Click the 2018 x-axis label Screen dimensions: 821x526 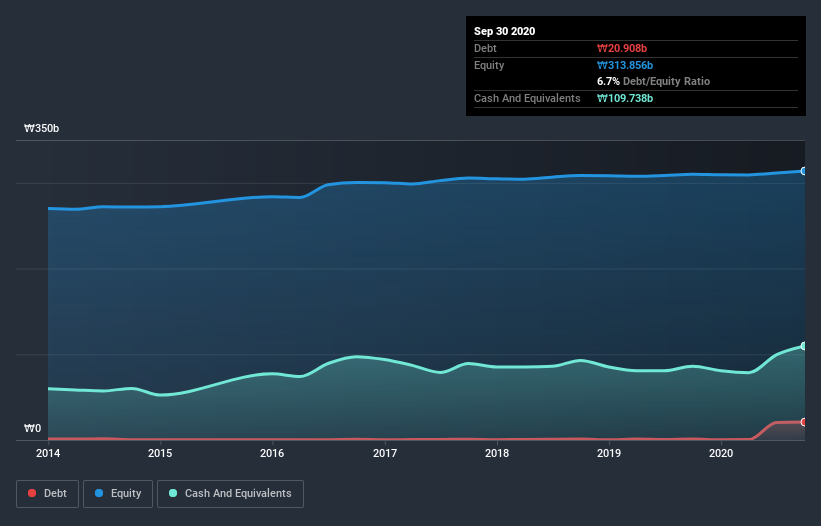pos(497,453)
